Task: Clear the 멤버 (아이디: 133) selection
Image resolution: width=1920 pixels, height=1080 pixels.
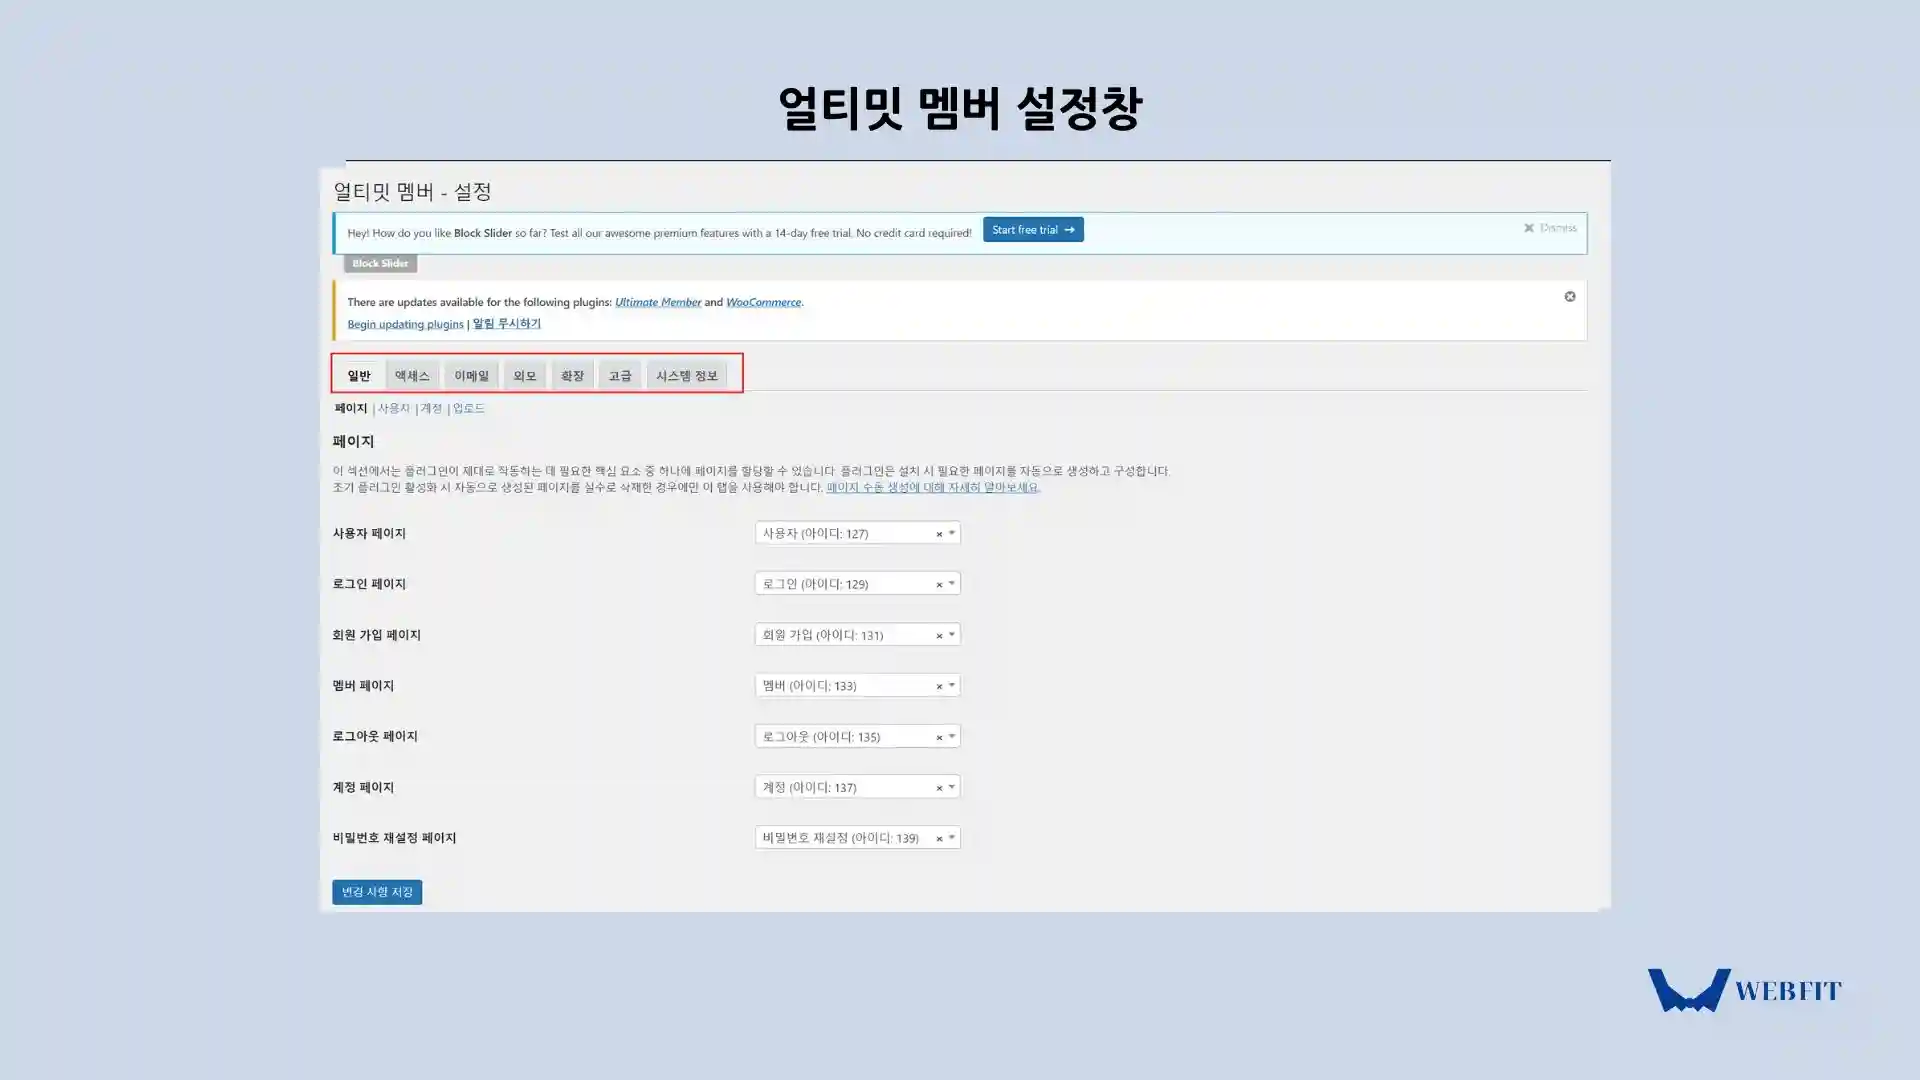Action: [939, 687]
